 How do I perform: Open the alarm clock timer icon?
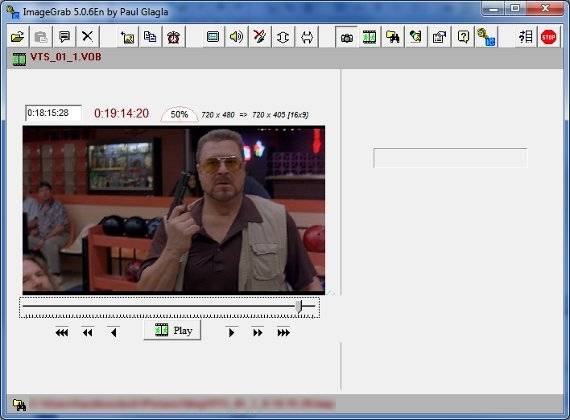[x=173, y=37]
